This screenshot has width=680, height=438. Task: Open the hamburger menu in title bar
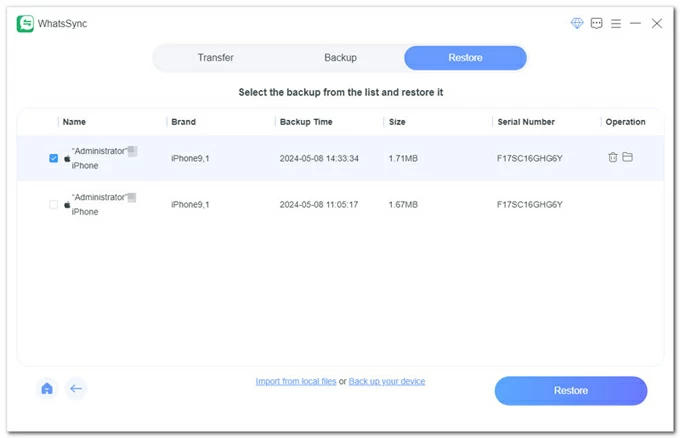pos(616,23)
